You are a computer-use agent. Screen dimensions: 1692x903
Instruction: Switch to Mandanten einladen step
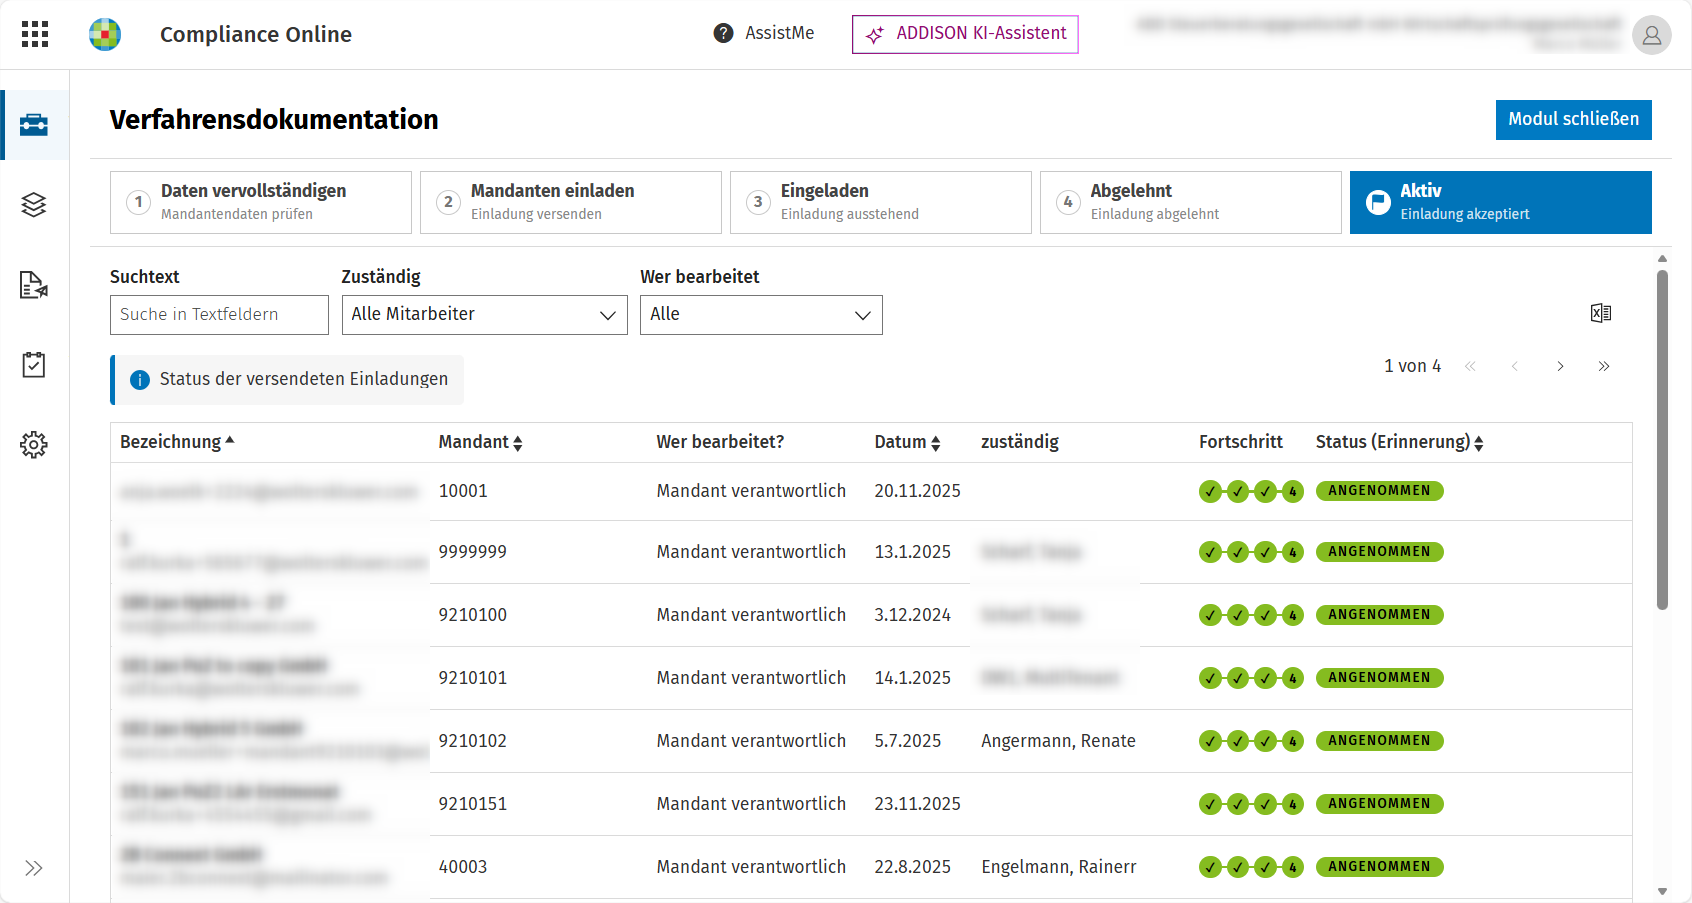click(571, 202)
